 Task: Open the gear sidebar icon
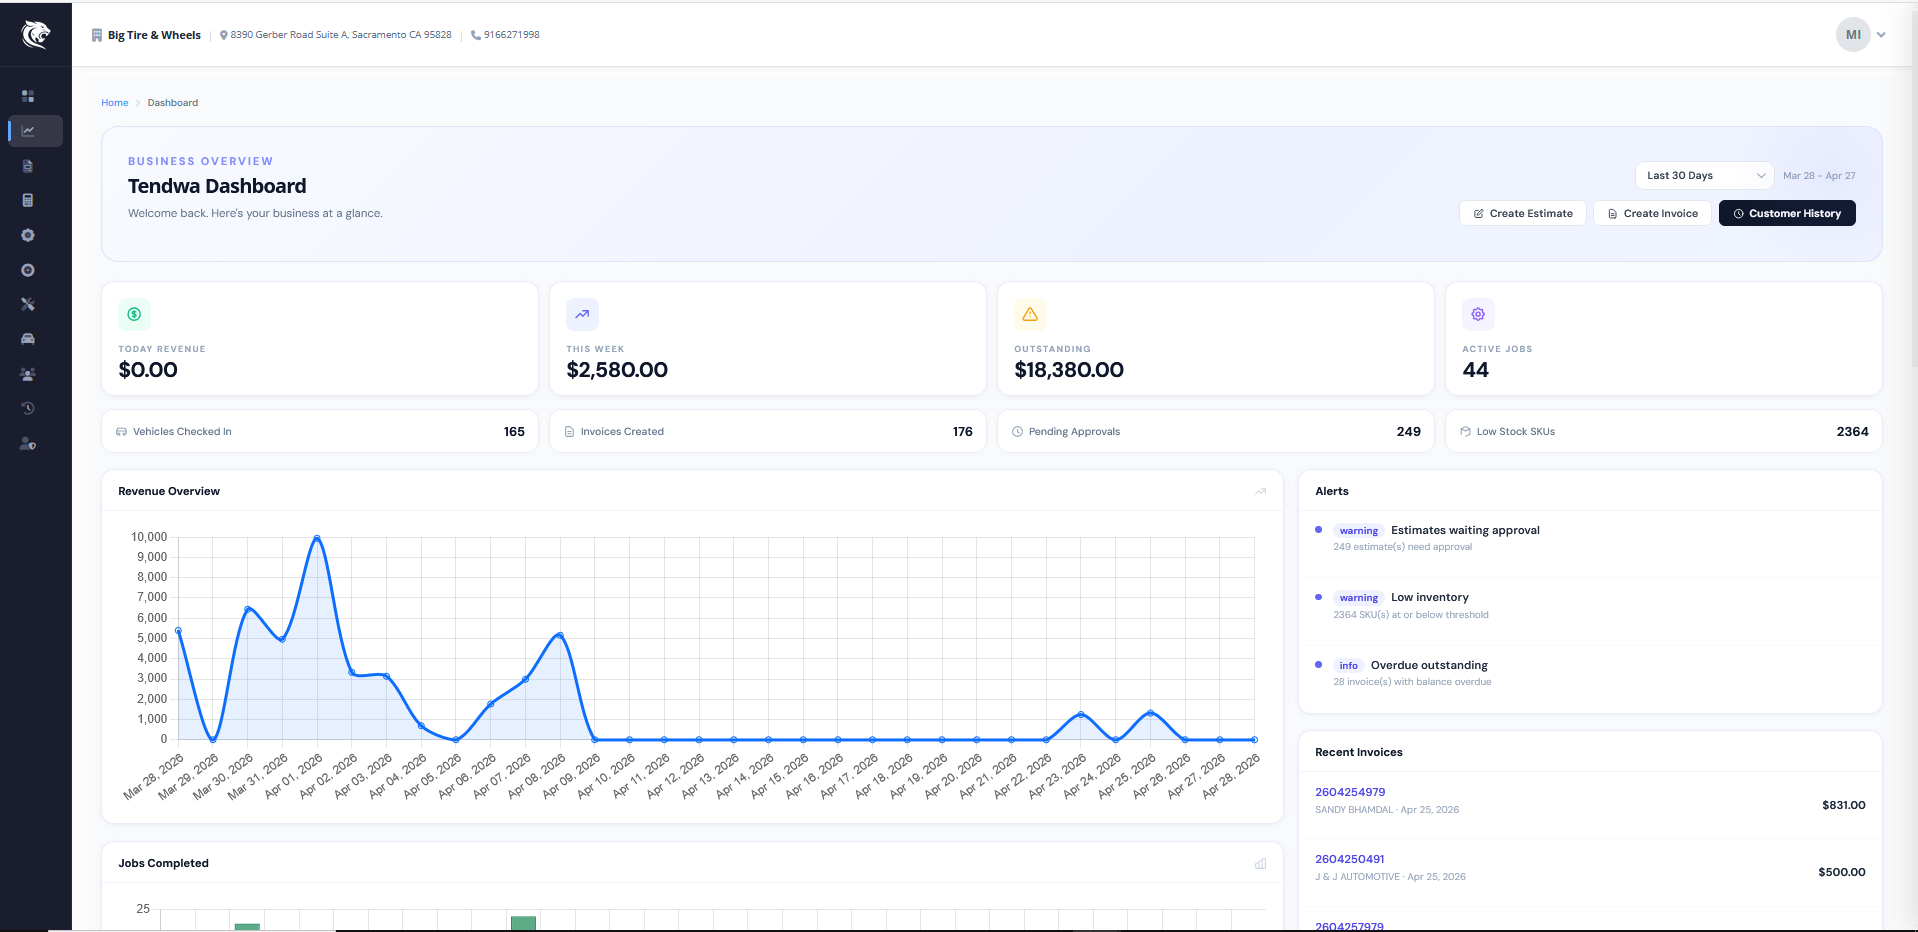(x=28, y=235)
